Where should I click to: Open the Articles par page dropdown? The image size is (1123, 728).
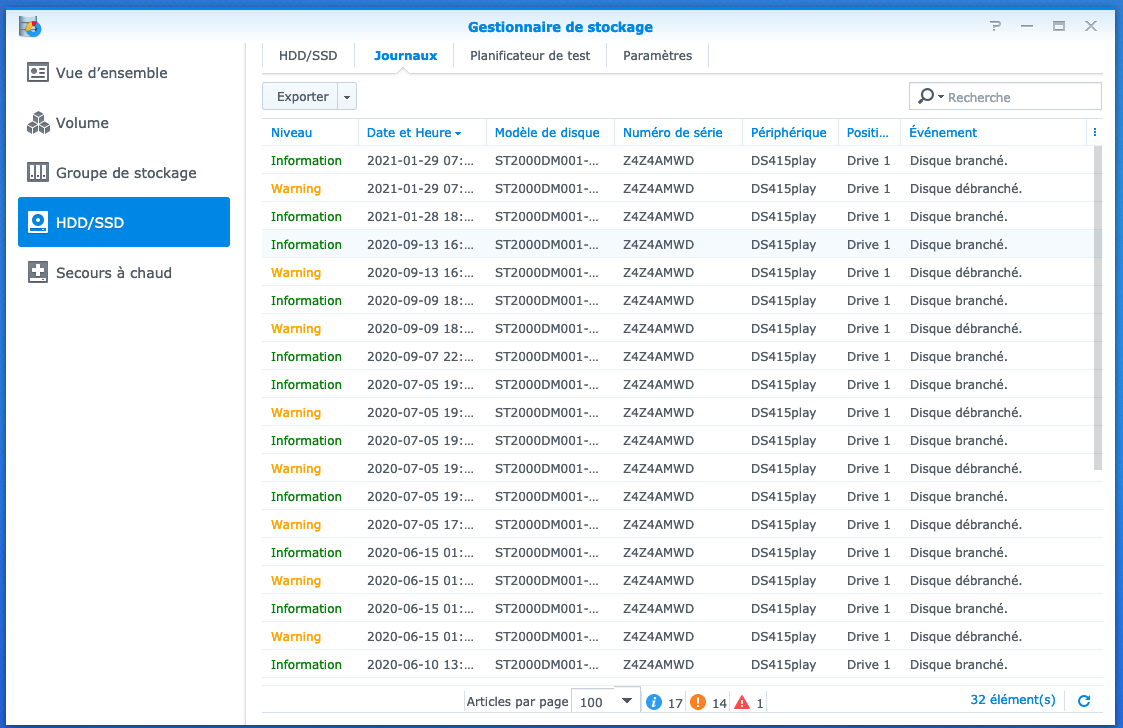[627, 701]
